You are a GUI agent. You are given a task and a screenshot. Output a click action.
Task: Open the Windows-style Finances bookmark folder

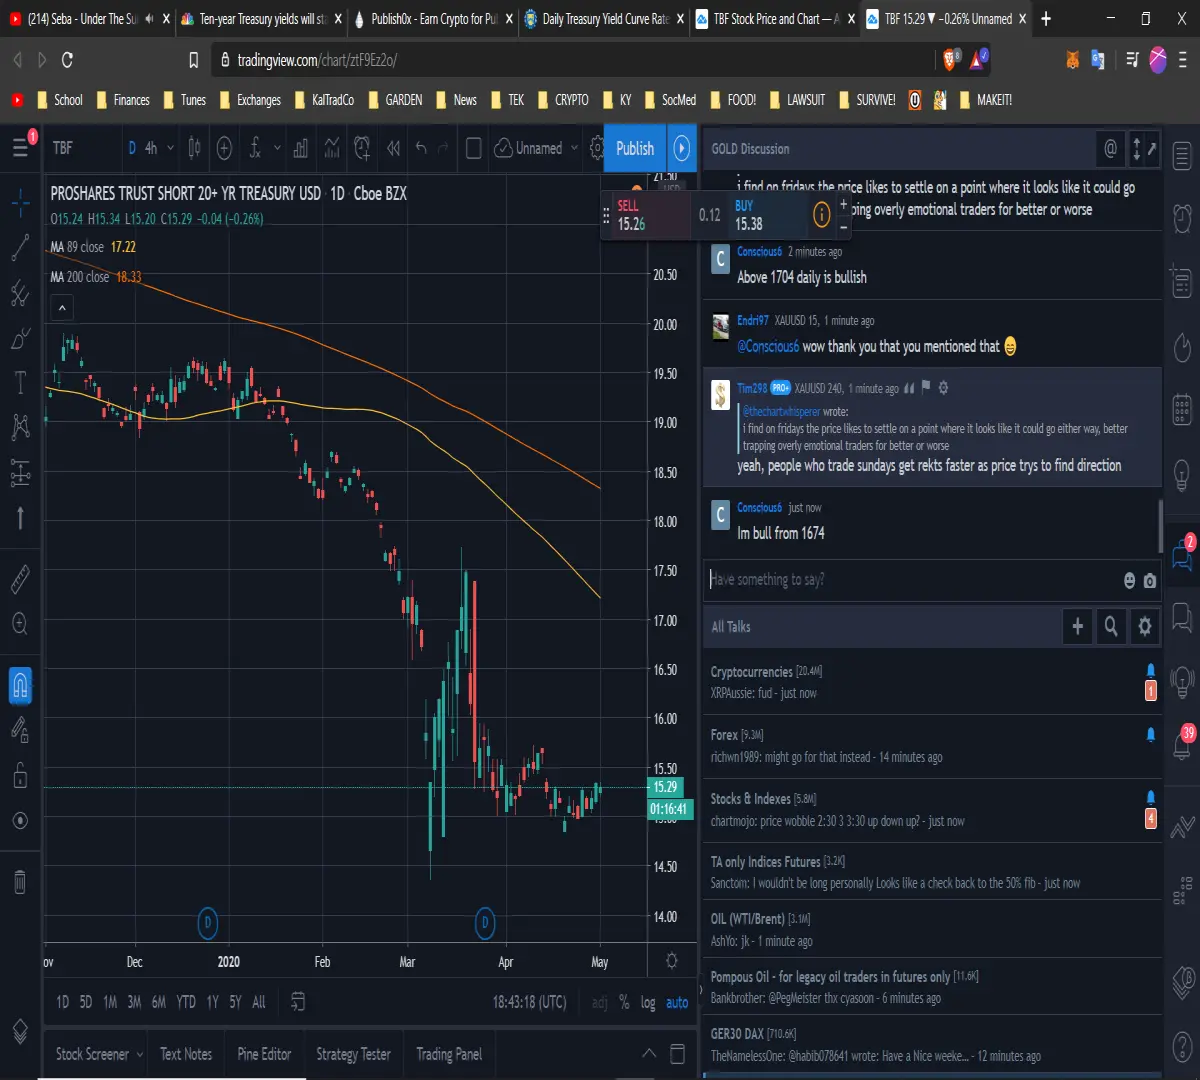[x=123, y=100]
